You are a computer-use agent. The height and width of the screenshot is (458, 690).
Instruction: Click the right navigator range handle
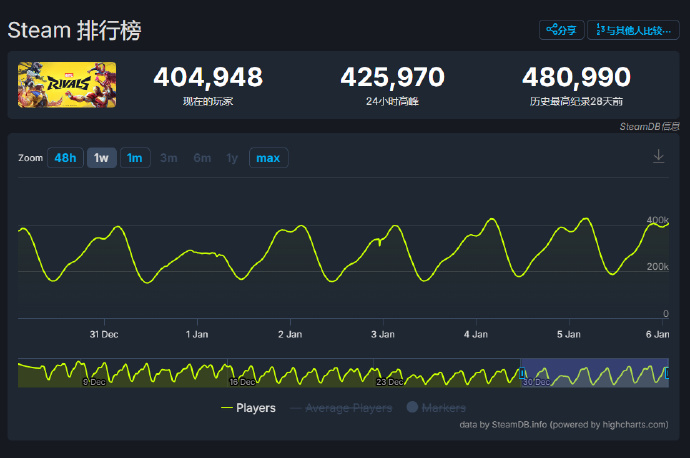point(667,373)
